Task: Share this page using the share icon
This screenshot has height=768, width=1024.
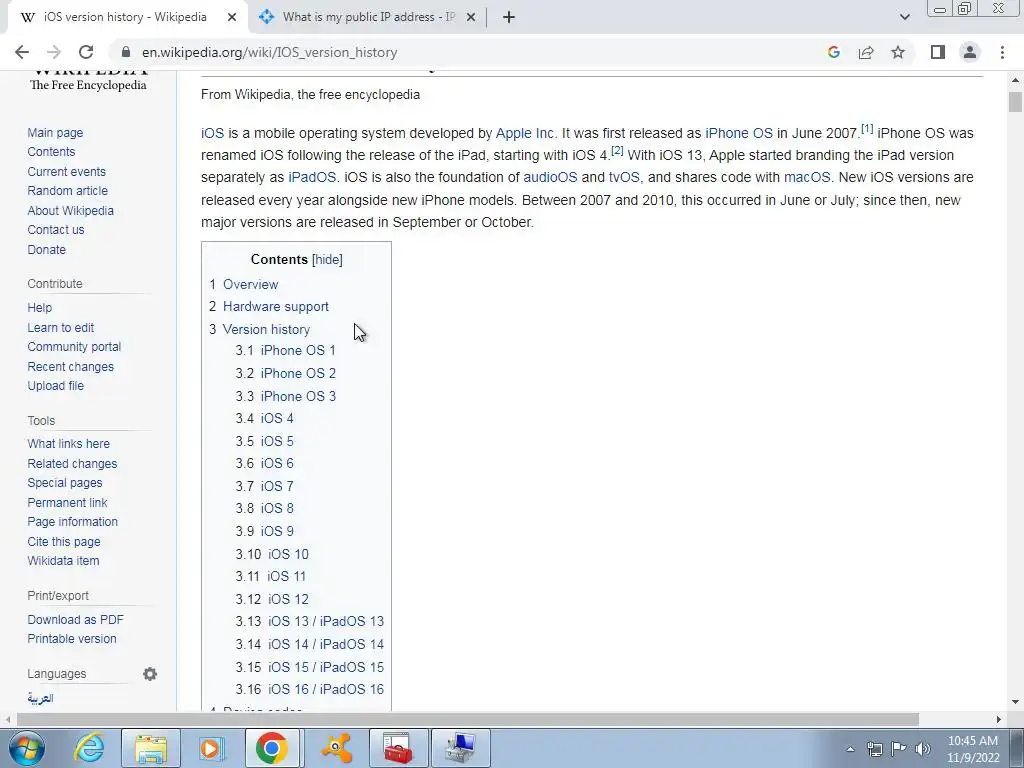Action: [x=866, y=52]
